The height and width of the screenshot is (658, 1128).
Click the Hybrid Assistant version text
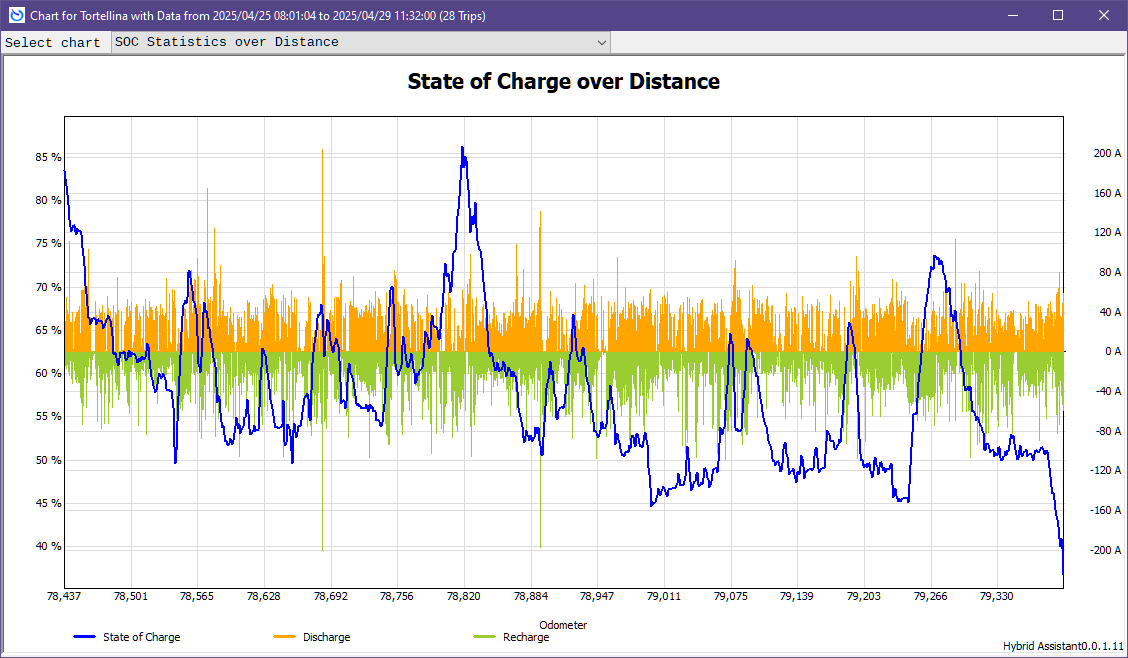point(1063,646)
